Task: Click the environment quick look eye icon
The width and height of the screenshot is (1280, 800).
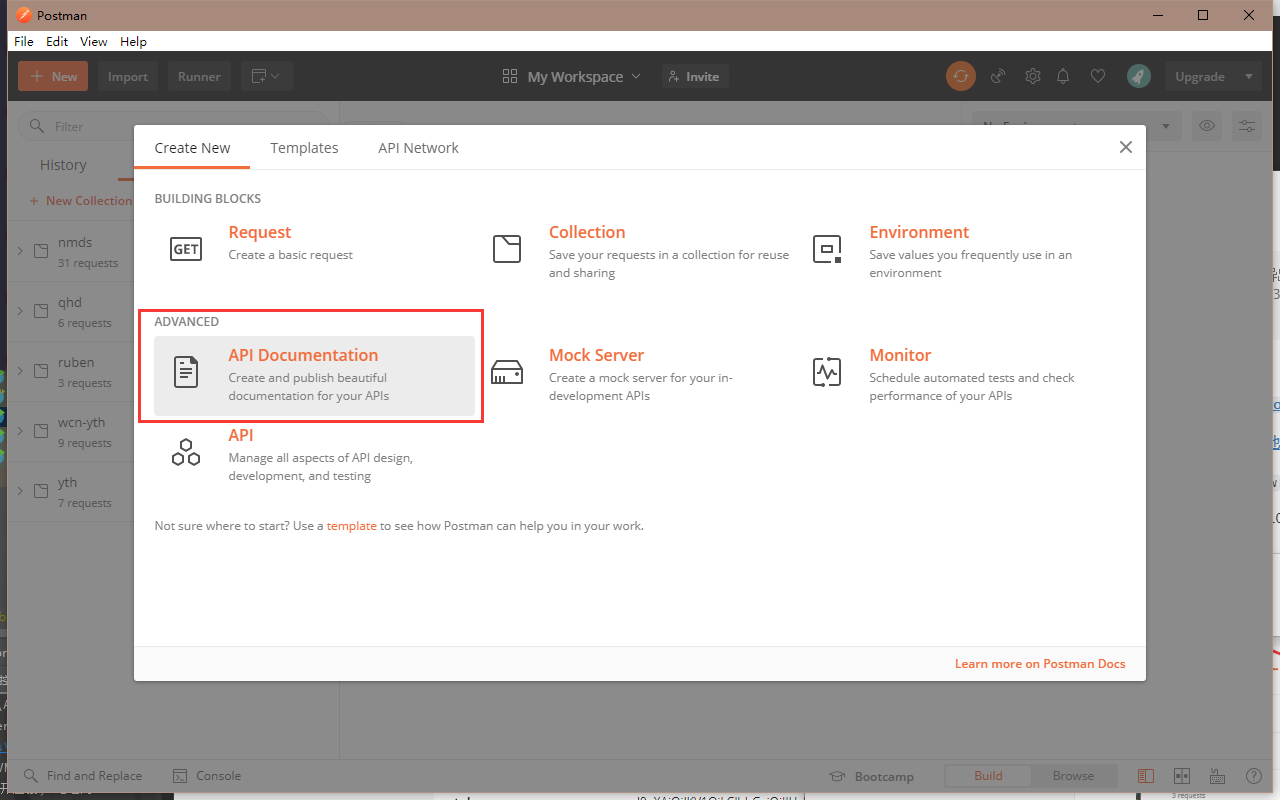Action: (1208, 126)
